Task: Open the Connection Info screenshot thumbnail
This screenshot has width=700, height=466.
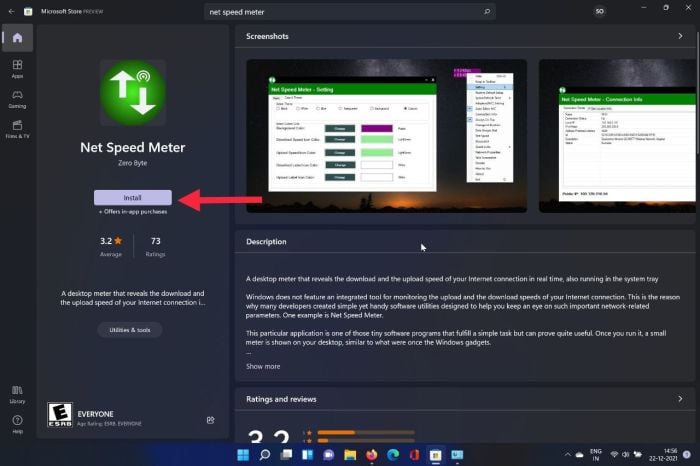Action: (617, 136)
